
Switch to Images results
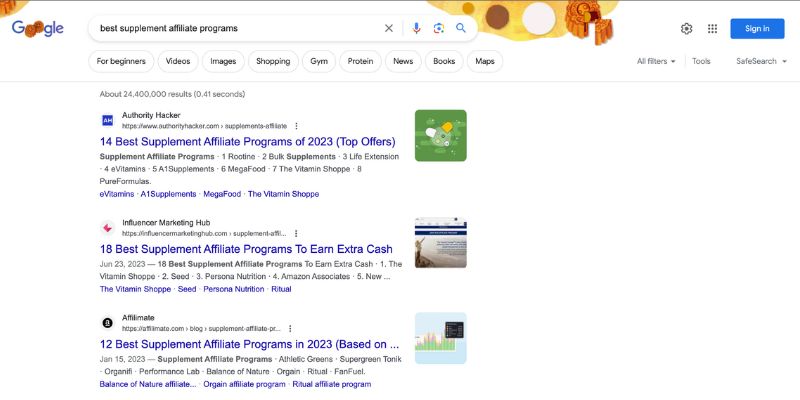click(x=223, y=61)
